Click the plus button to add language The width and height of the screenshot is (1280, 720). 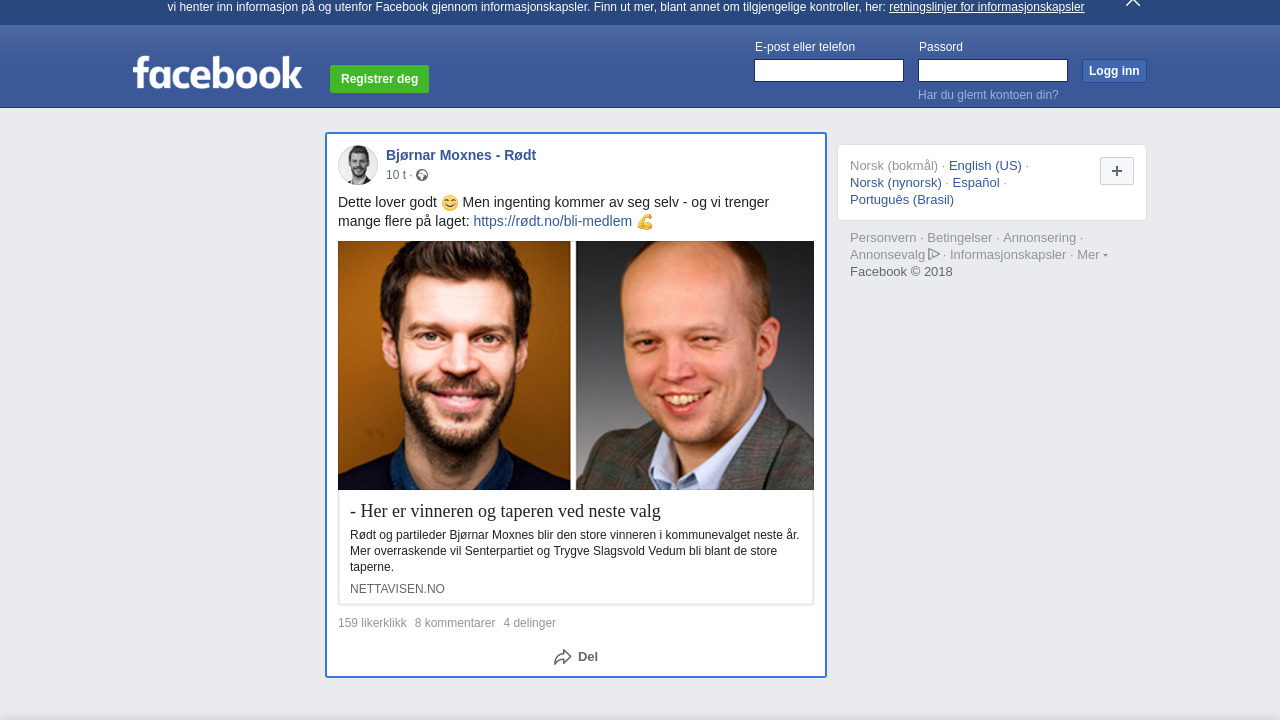[1117, 171]
